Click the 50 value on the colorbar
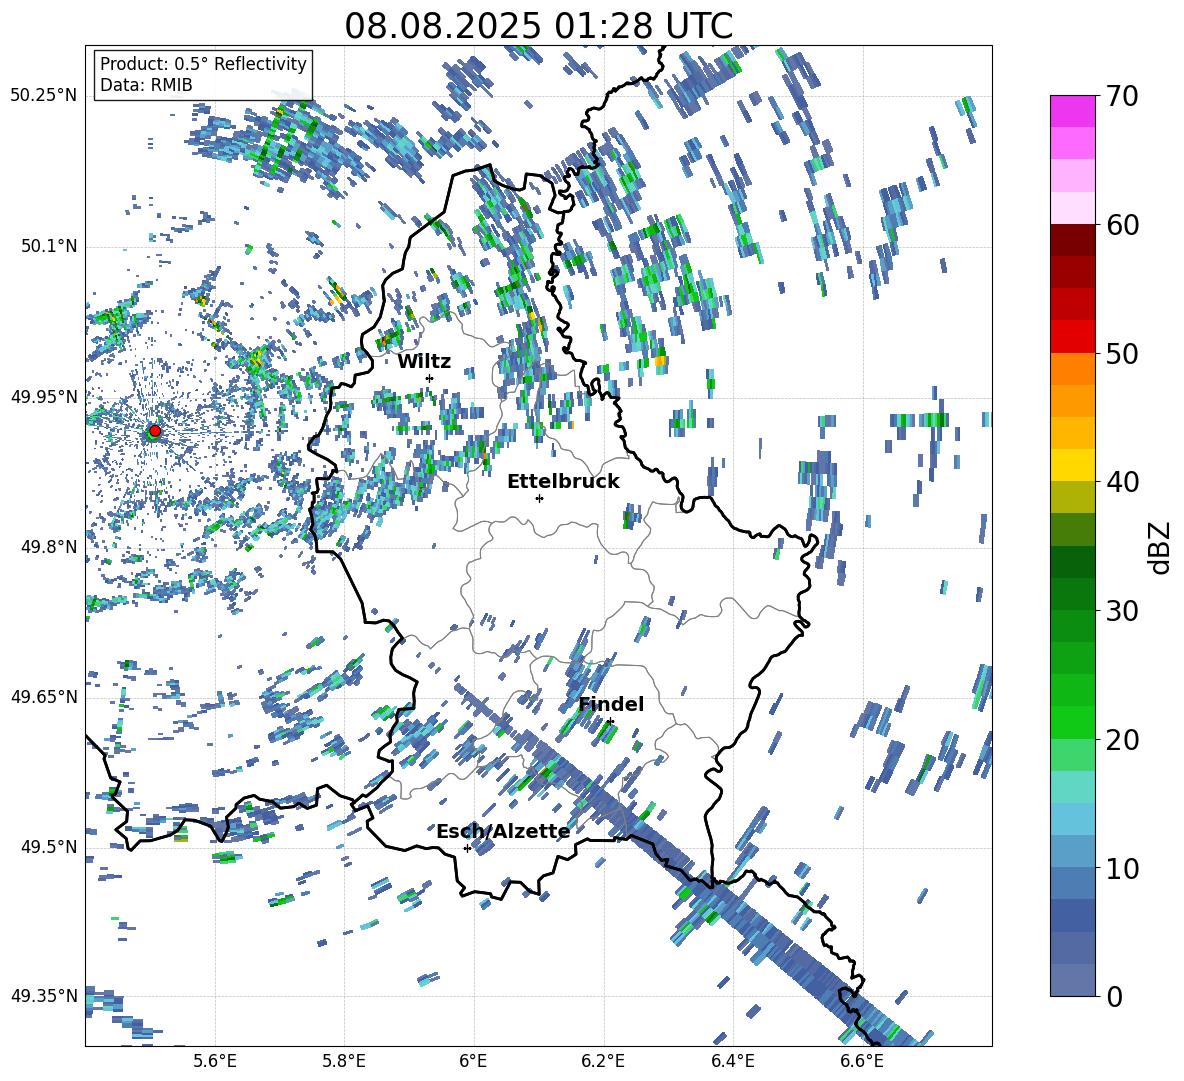 [x=1122, y=353]
